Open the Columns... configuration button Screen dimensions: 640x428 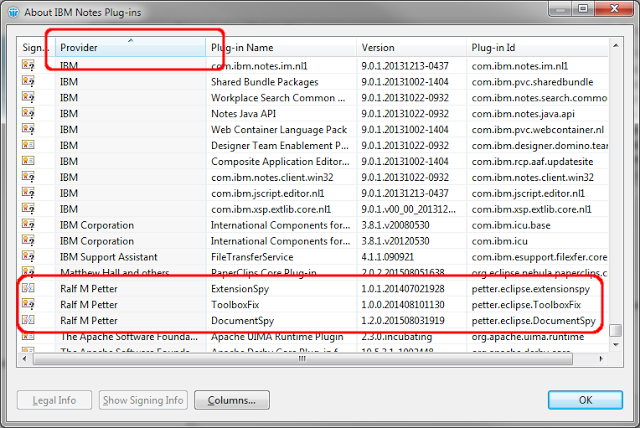pyautogui.click(x=231, y=400)
